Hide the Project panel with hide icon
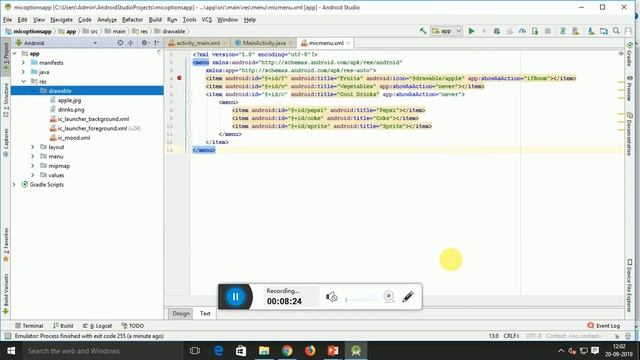Screen dimensions: 640x360 click(157, 43)
